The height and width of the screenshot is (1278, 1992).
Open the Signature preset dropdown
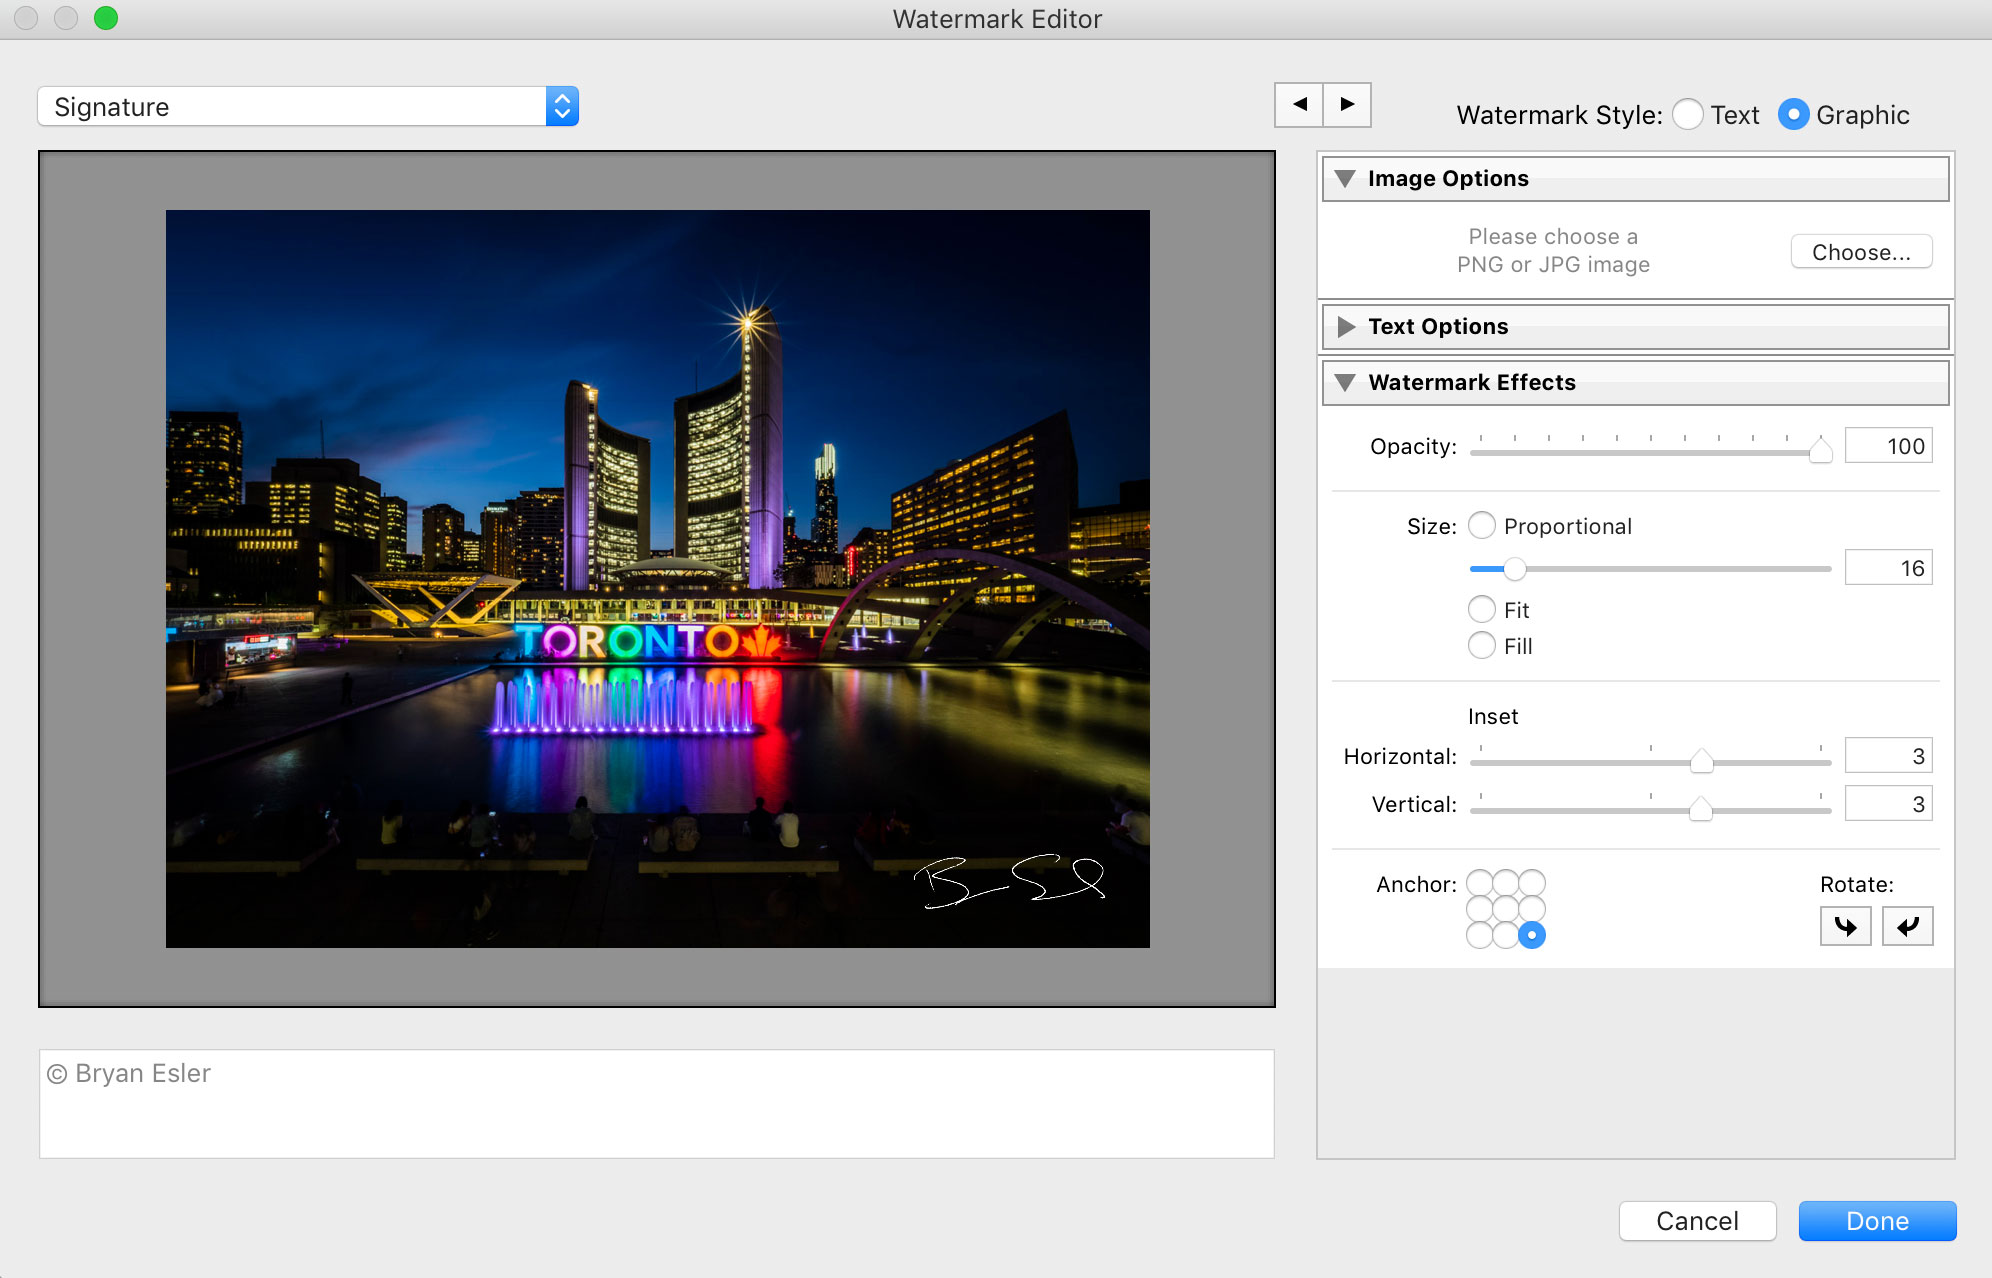coord(308,107)
